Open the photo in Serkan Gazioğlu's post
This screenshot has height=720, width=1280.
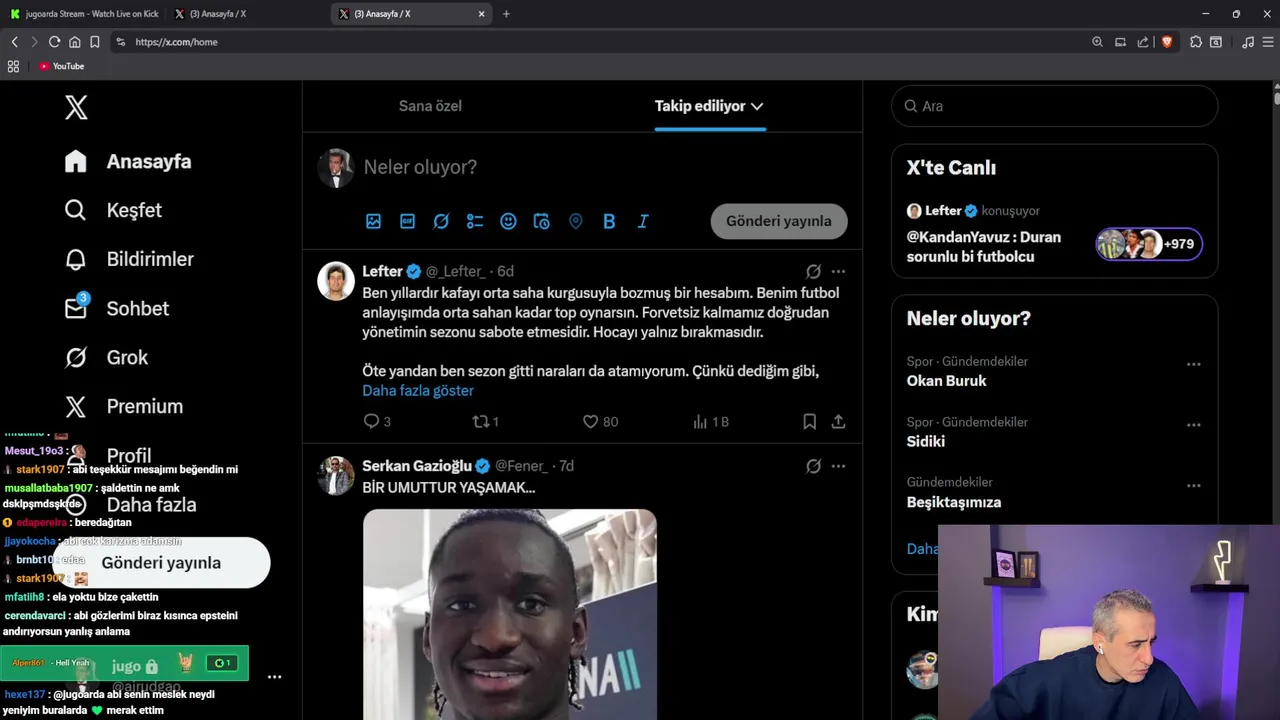(x=510, y=614)
